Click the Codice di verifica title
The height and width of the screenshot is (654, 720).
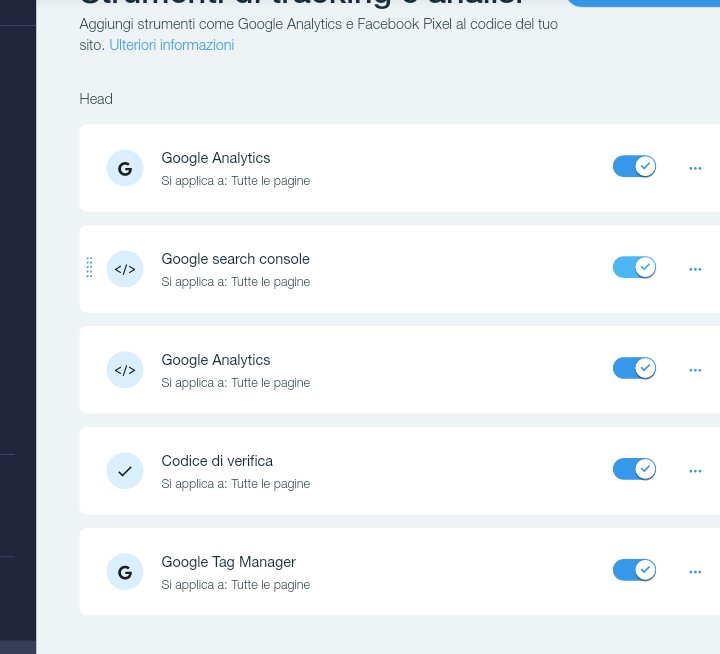point(217,461)
